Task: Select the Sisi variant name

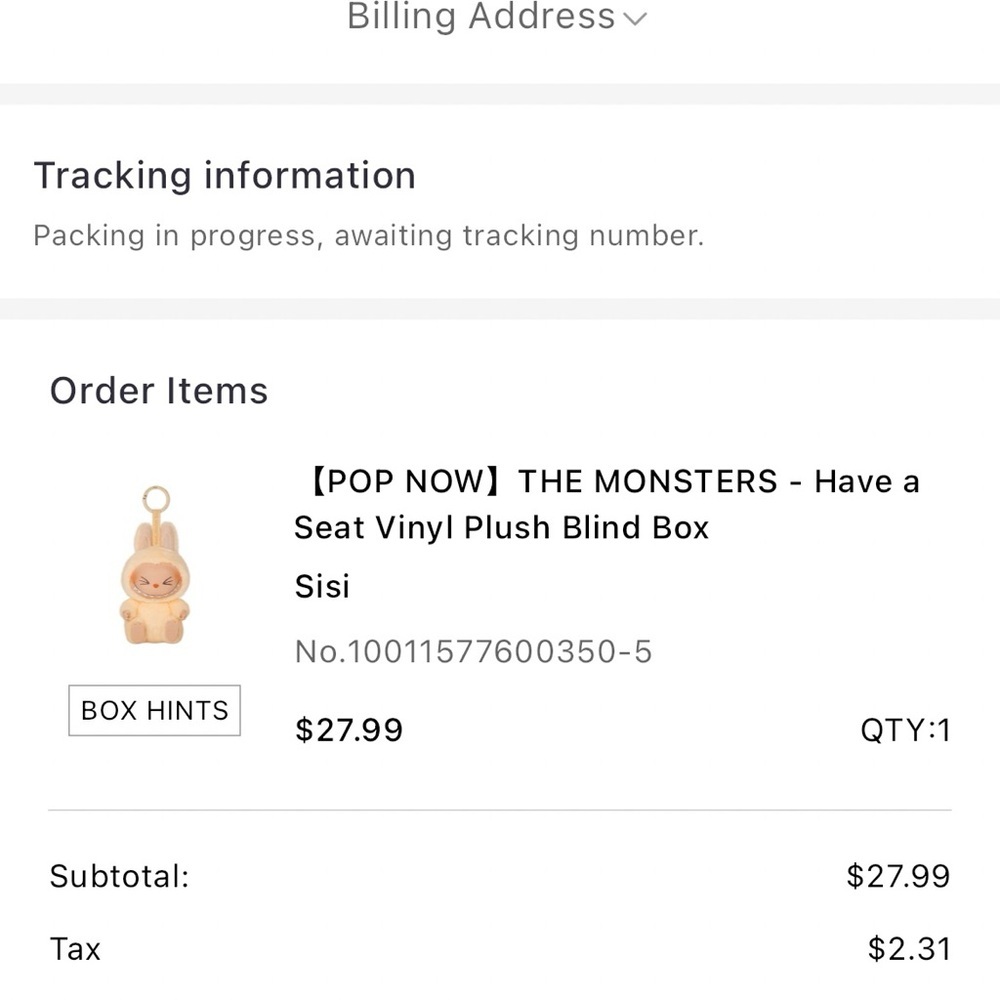Action: tap(322, 587)
